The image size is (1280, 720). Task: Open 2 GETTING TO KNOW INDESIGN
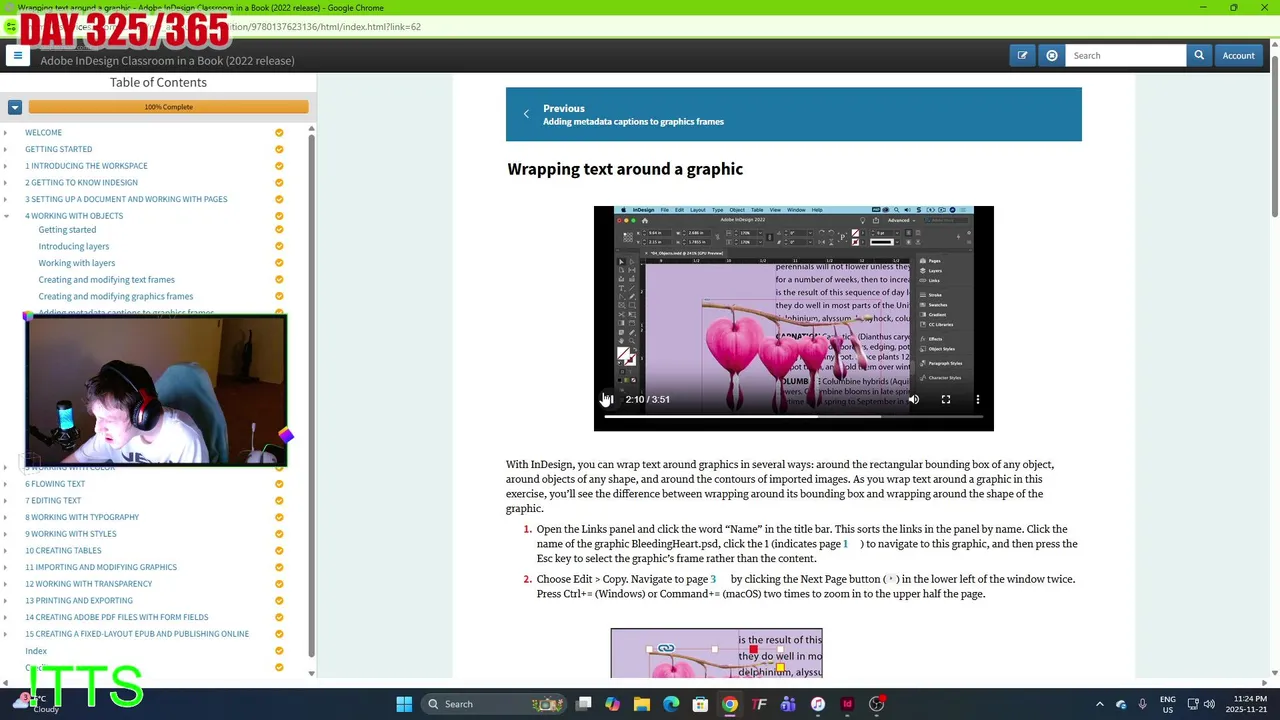pos(81,182)
